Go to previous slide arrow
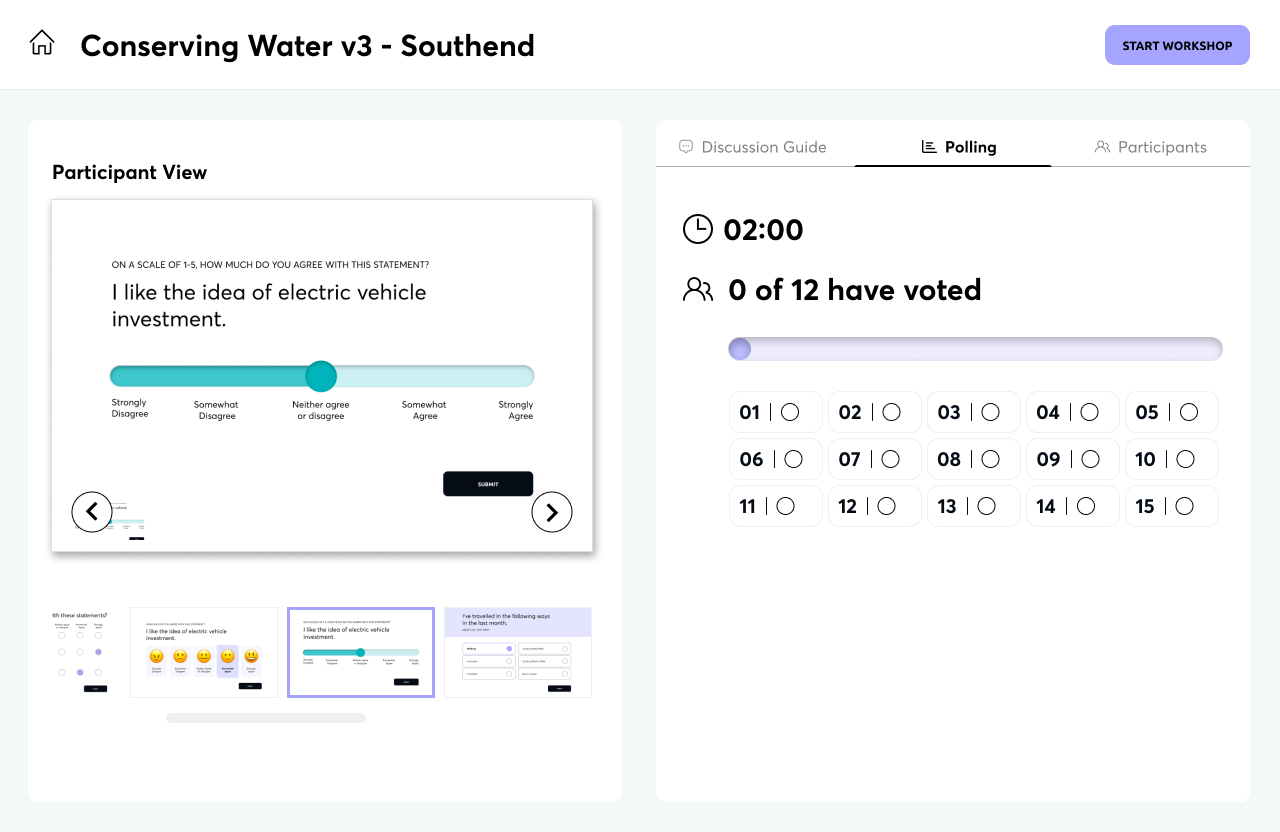The height and width of the screenshot is (832, 1280). tap(92, 512)
